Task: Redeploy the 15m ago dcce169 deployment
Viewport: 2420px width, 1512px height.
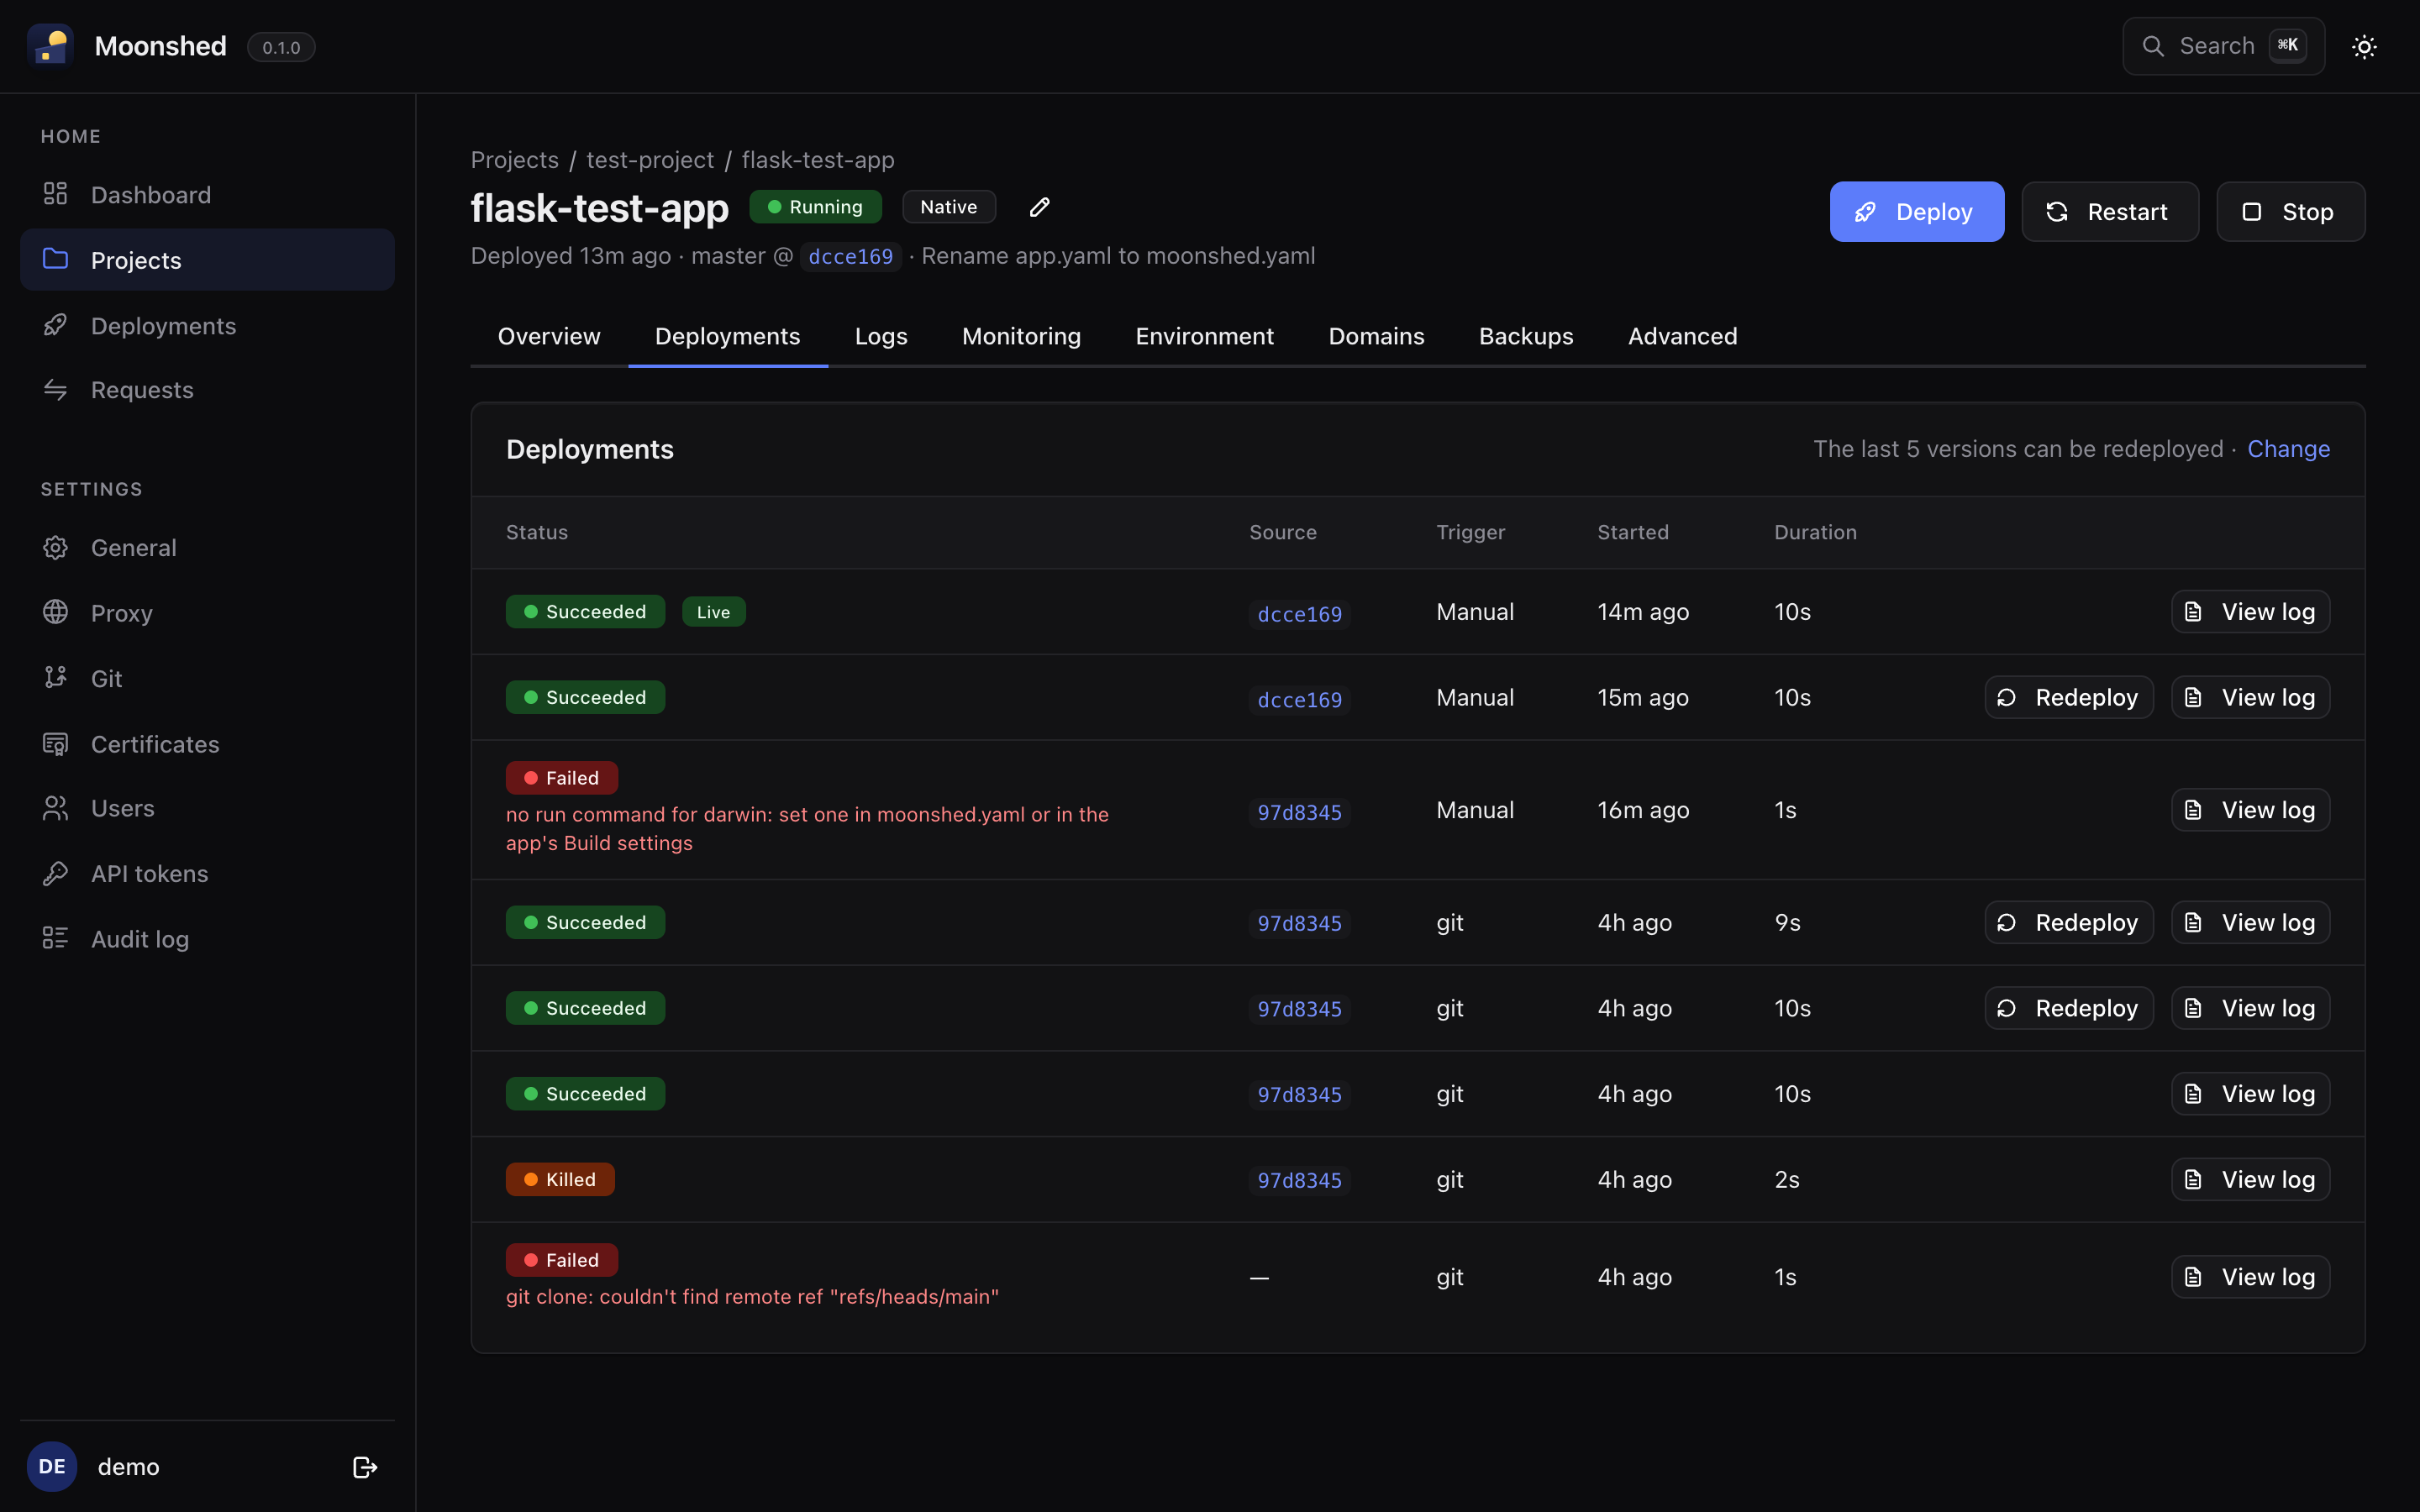Action: click(2068, 697)
